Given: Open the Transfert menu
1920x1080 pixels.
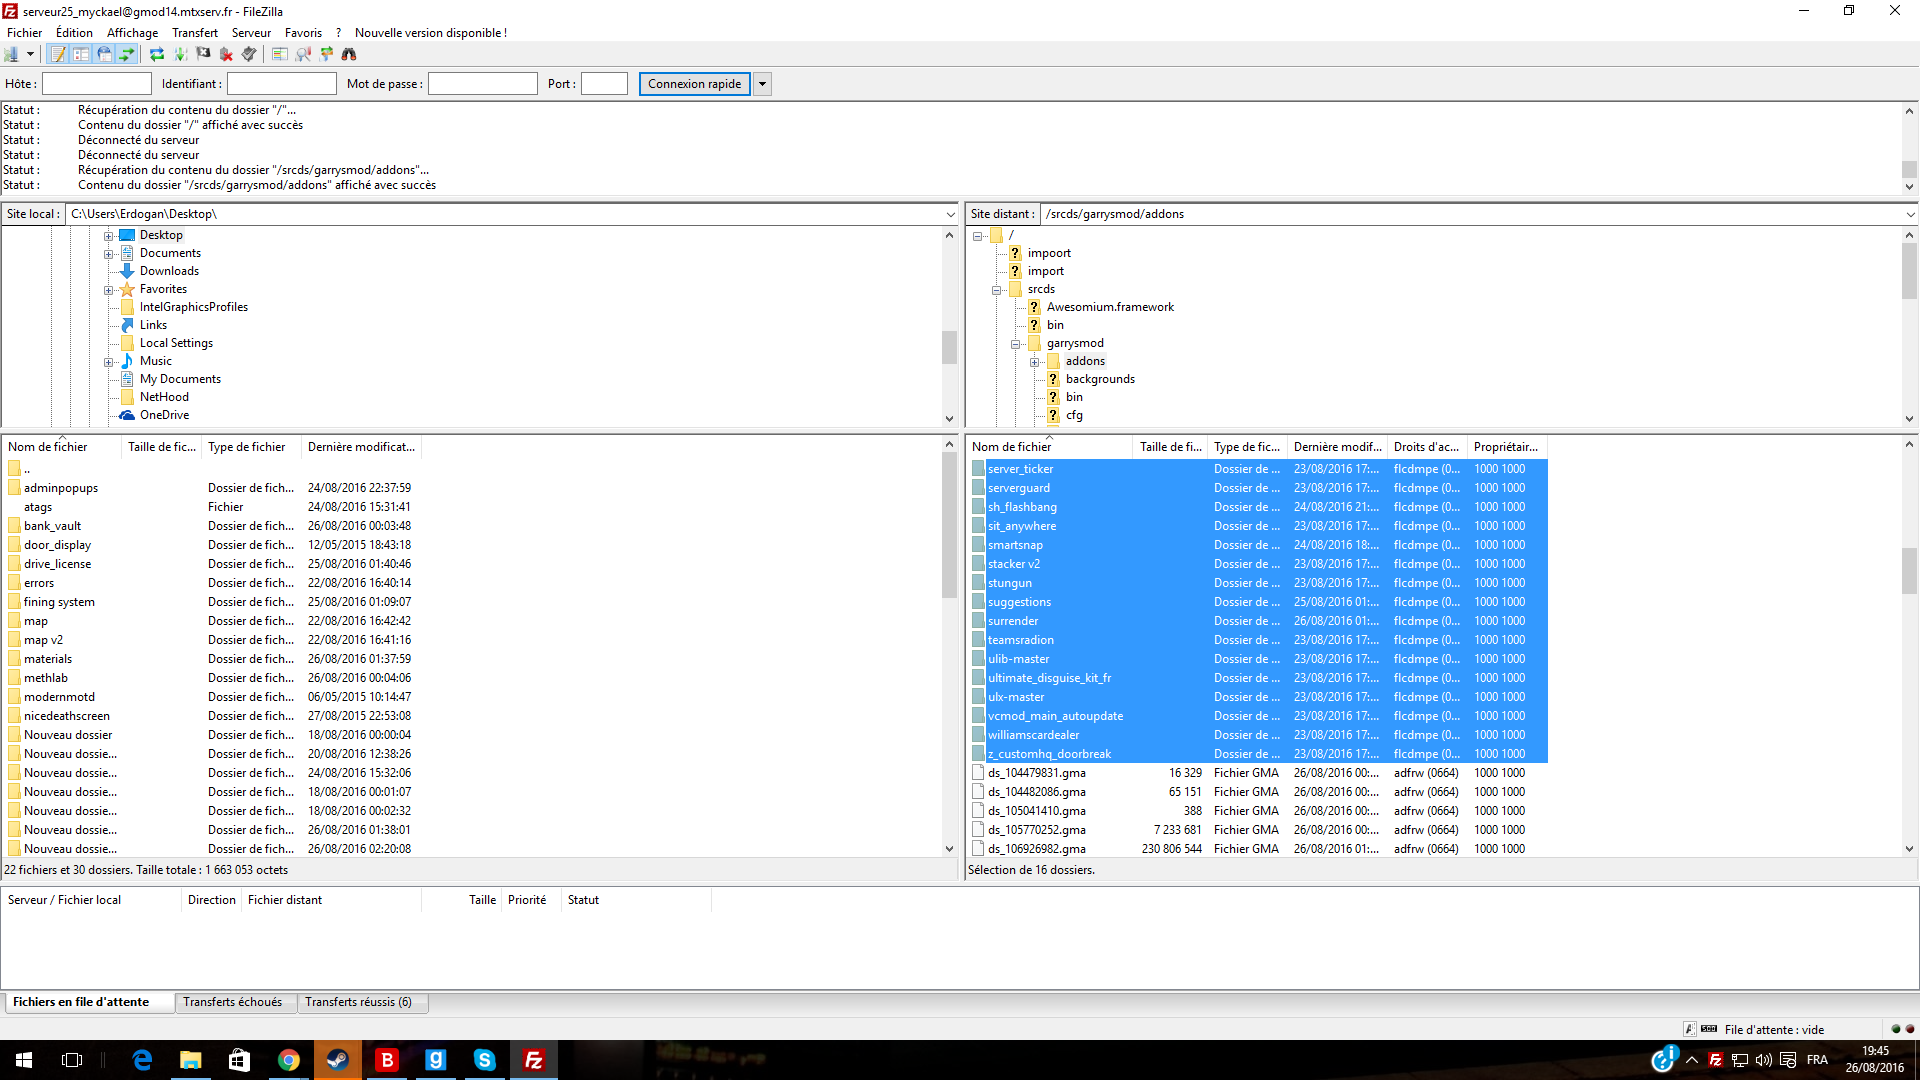Looking at the screenshot, I should [x=191, y=32].
